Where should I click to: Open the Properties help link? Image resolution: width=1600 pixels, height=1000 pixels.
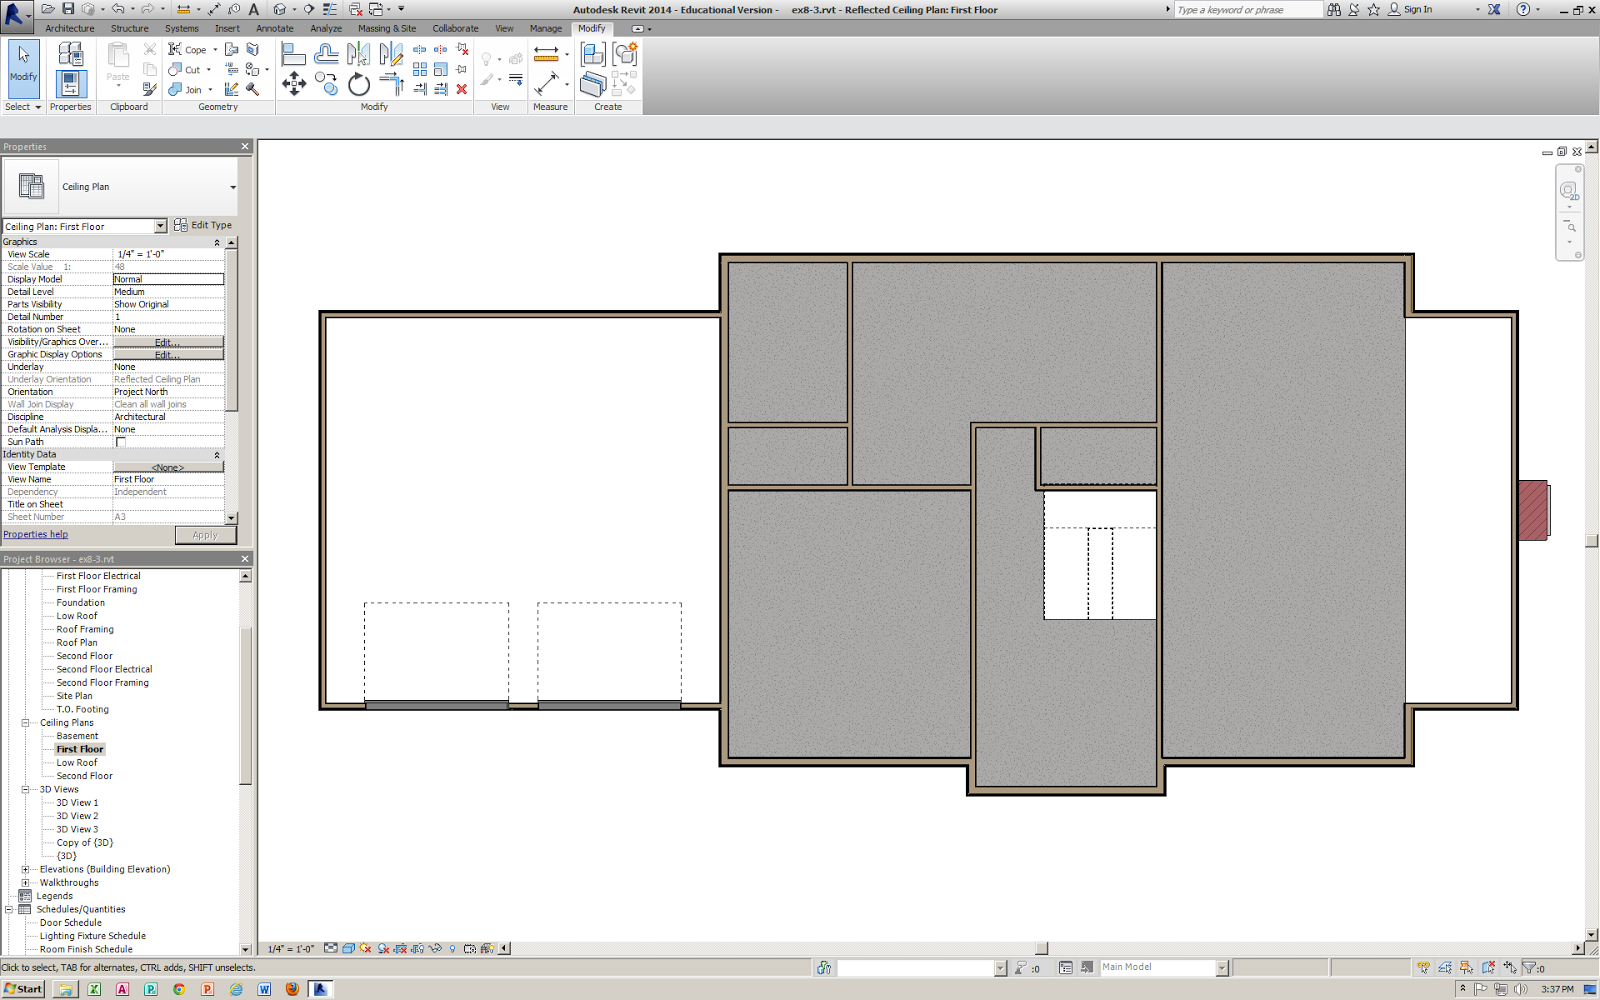coord(35,534)
